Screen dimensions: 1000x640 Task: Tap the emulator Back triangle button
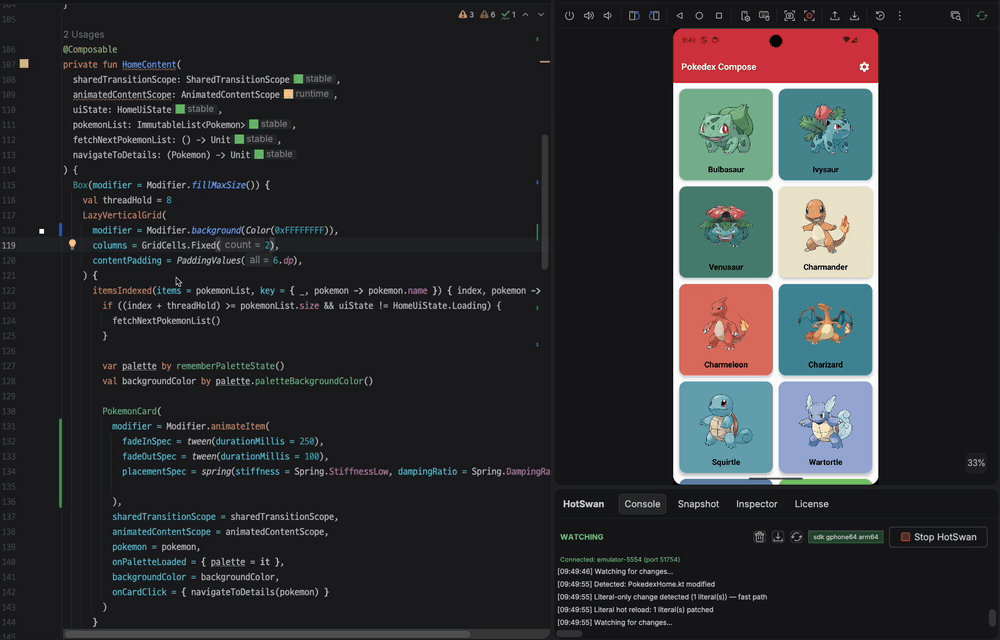[x=679, y=16]
